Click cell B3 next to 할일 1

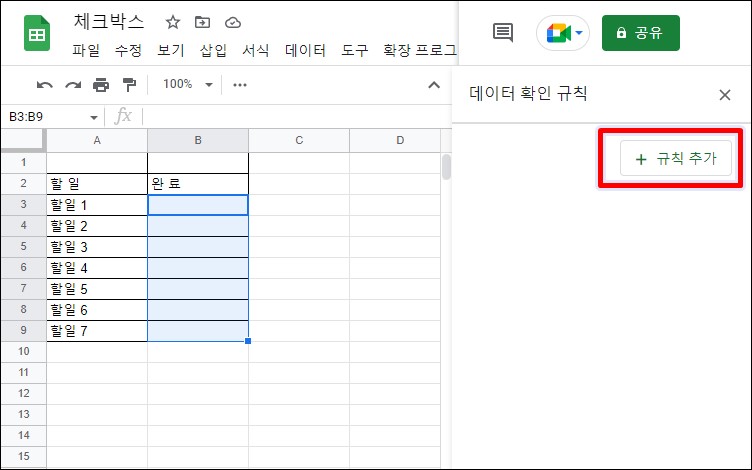198,205
